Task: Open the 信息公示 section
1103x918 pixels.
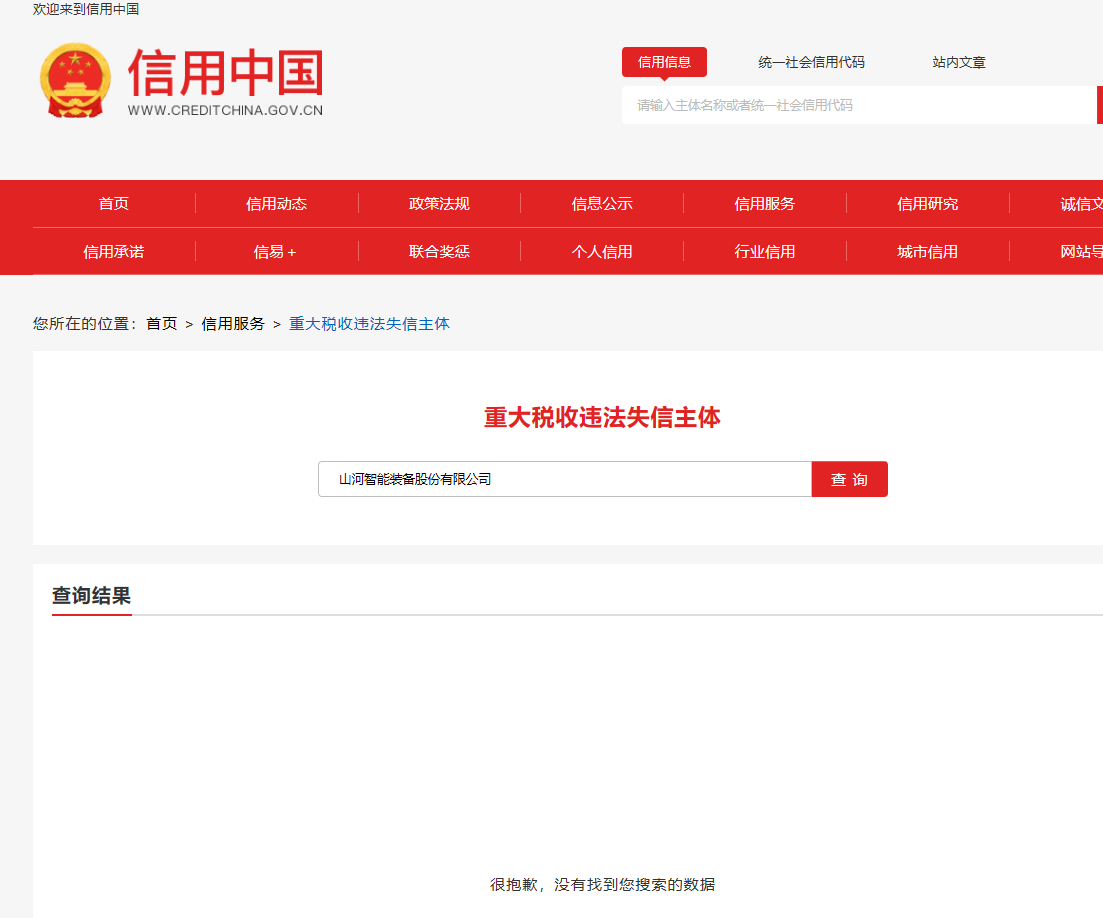Action: click(601, 203)
